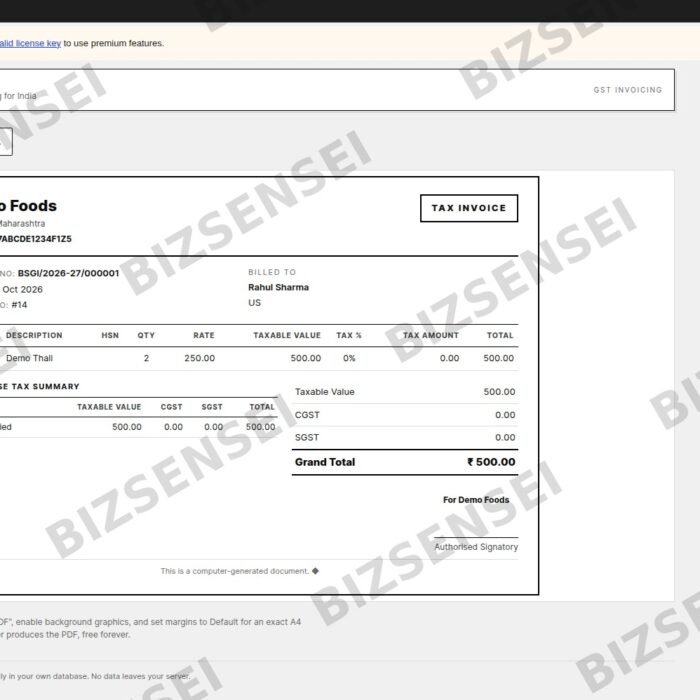Select customer name Rahul Sharma
The height and width of the screenshot is (700, 700).
(279, 287)
